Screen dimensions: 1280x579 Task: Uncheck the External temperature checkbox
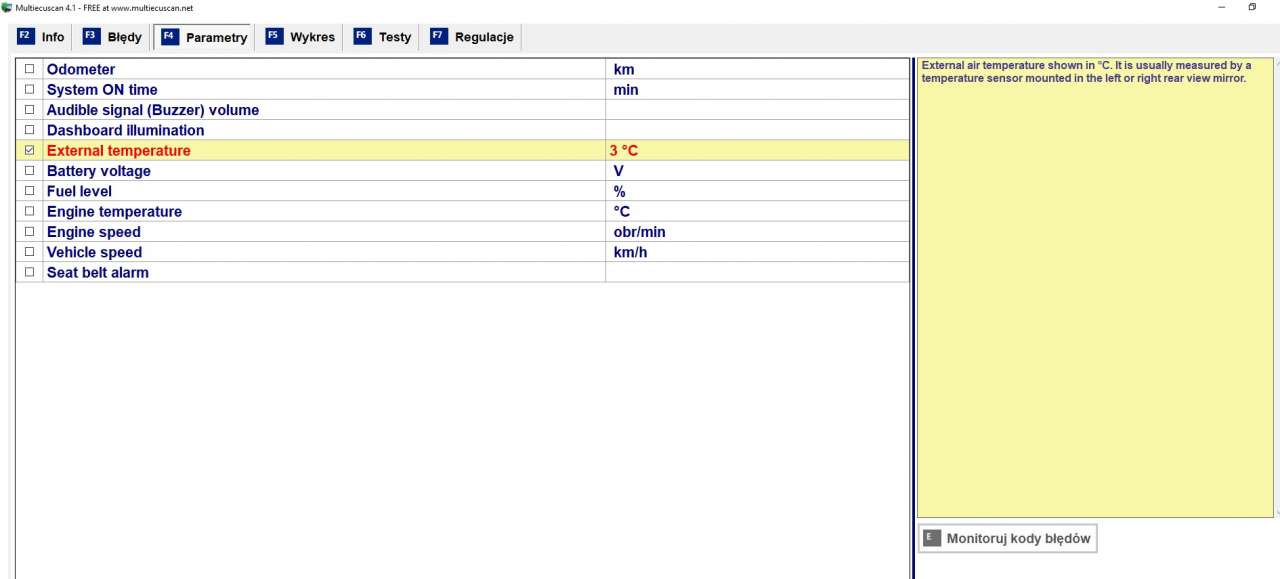point(29,150)
